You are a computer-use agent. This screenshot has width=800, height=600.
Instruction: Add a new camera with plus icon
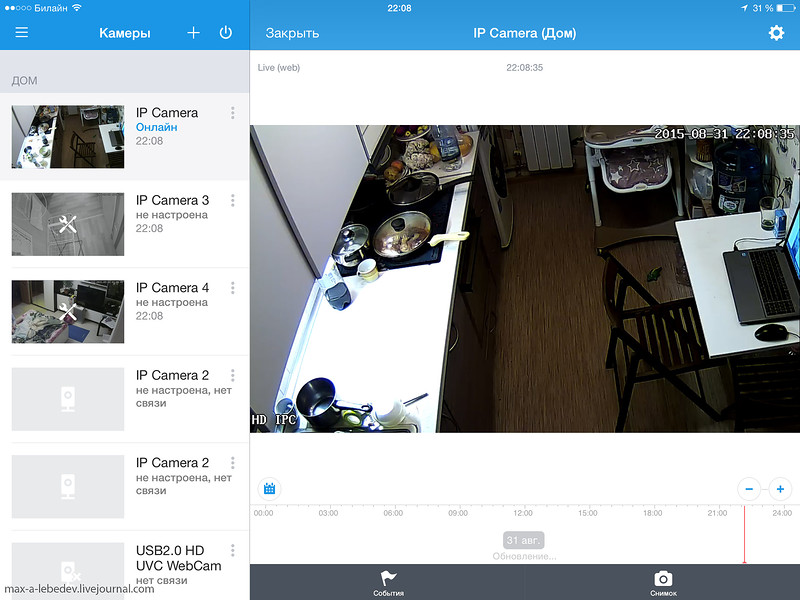[x=193, y=33]
